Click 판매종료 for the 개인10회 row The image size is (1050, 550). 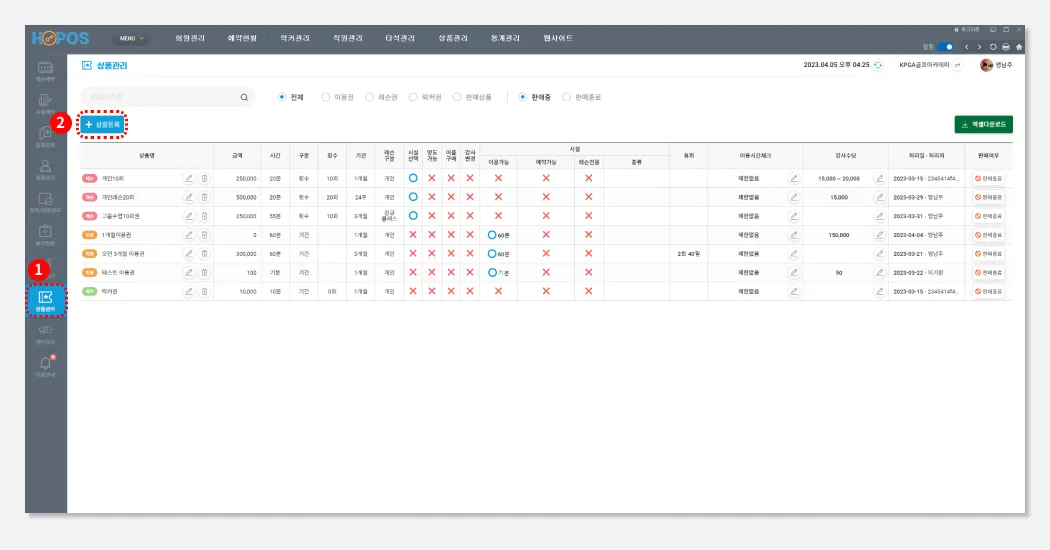[988, 179]
